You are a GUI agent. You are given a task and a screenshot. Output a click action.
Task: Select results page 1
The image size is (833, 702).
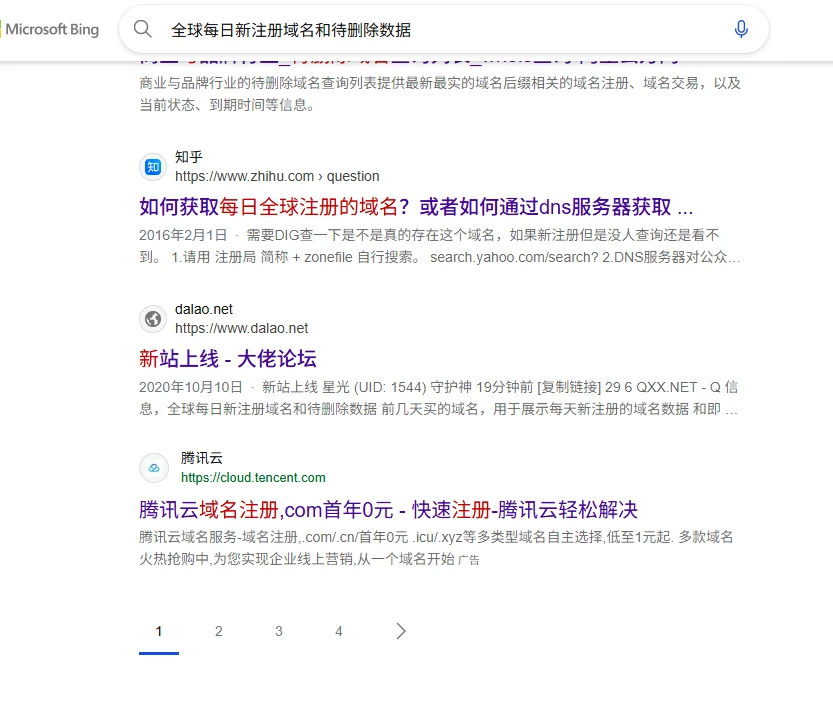[x=159, y=631]
